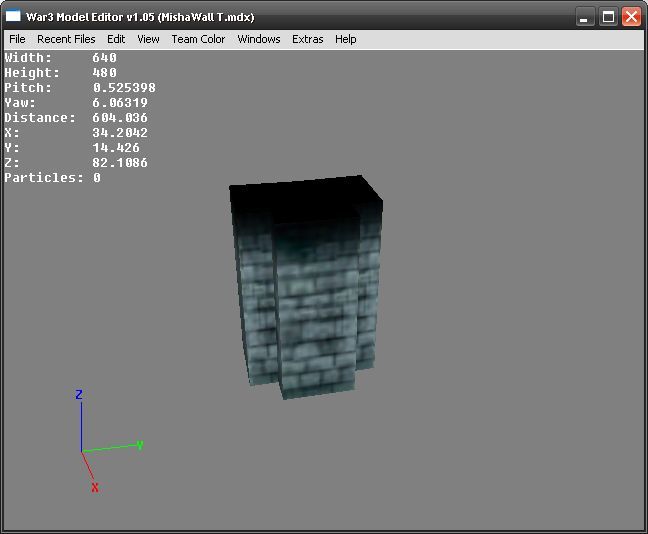
Task: Click the red X axis label
Action: (x=95, y=487)
